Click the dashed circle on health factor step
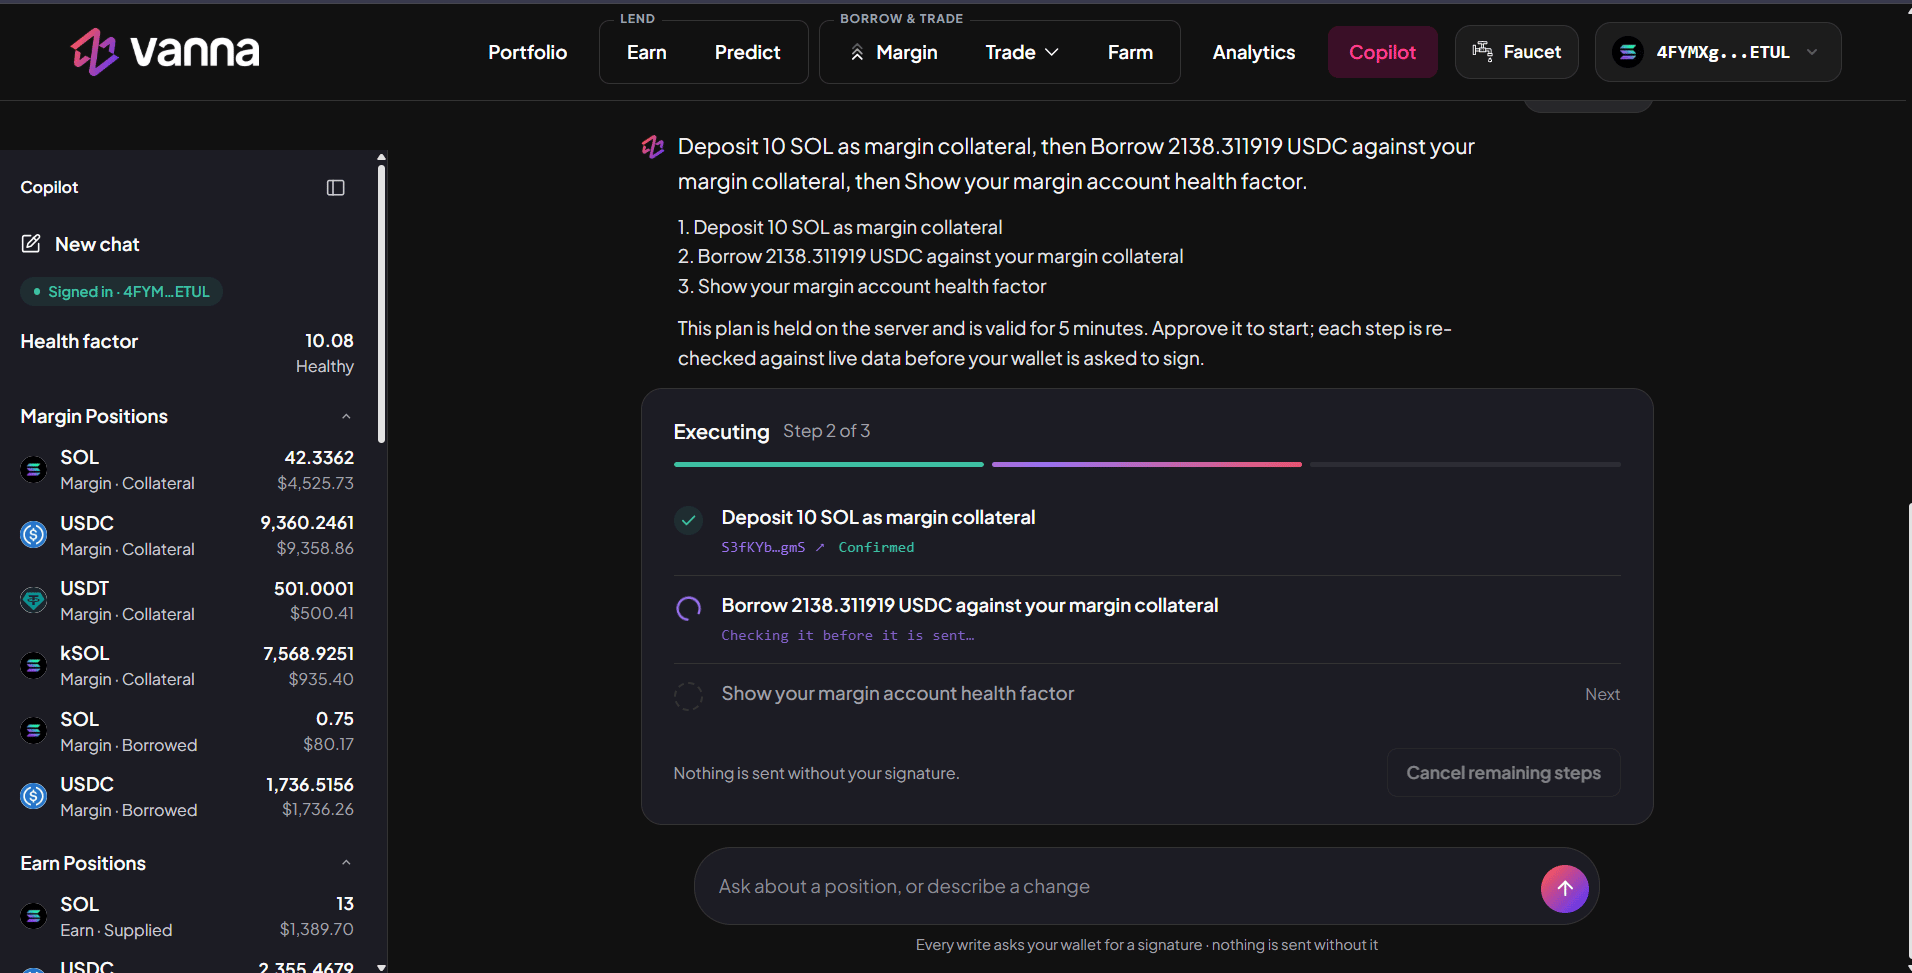The image size is (1912, 973). click(688, 696)
